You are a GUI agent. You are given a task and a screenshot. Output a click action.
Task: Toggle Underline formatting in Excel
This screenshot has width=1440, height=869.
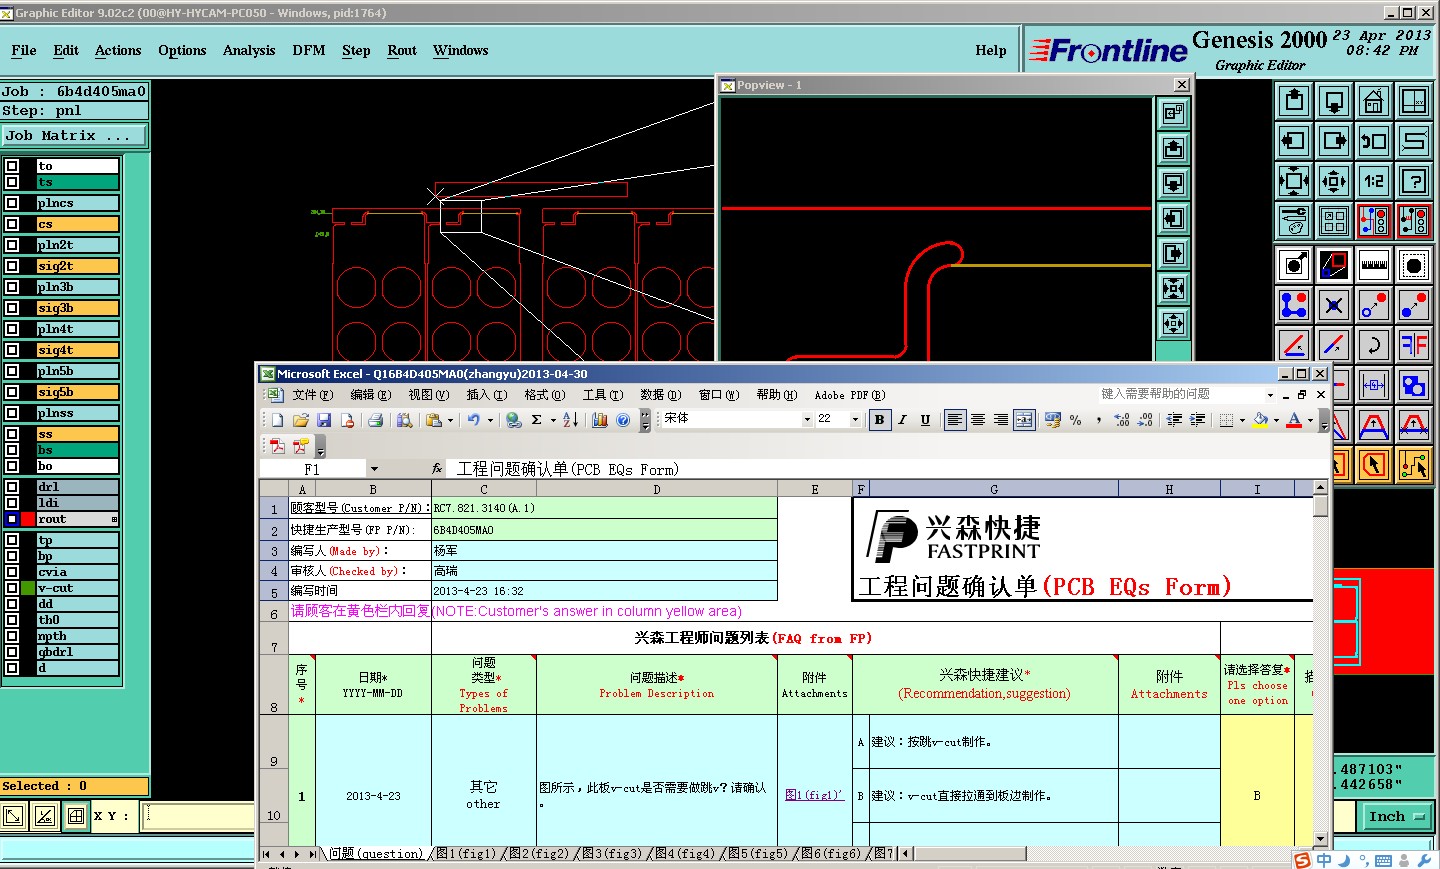point(925,420)
